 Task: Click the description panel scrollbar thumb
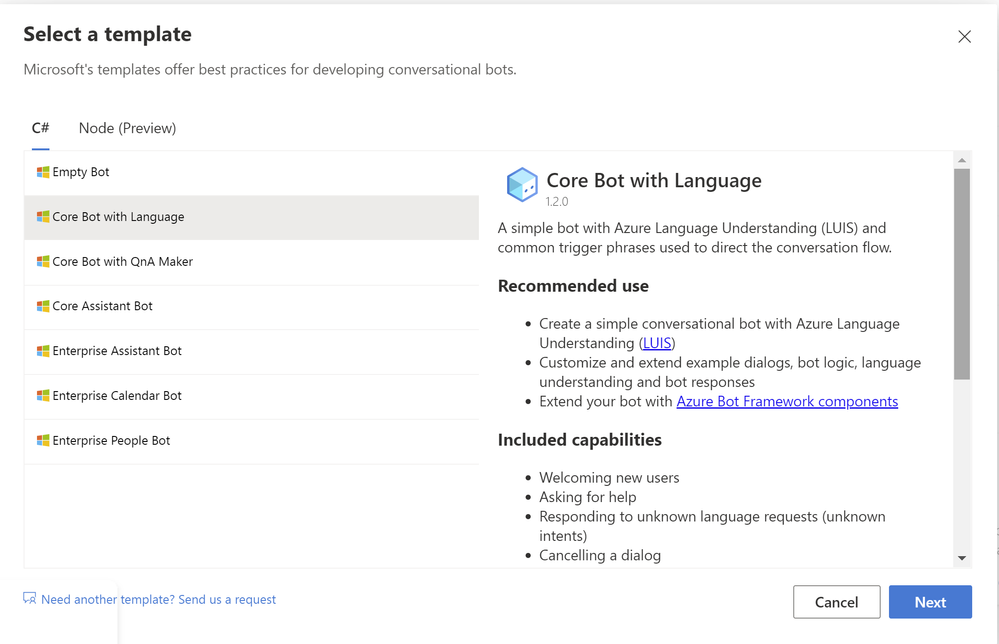962,274
